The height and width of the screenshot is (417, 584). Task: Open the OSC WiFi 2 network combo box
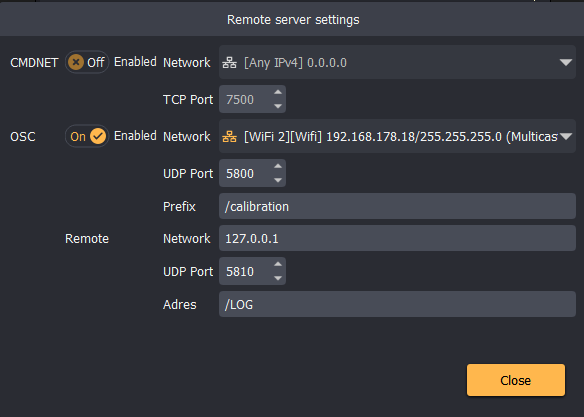coord(397,136)
